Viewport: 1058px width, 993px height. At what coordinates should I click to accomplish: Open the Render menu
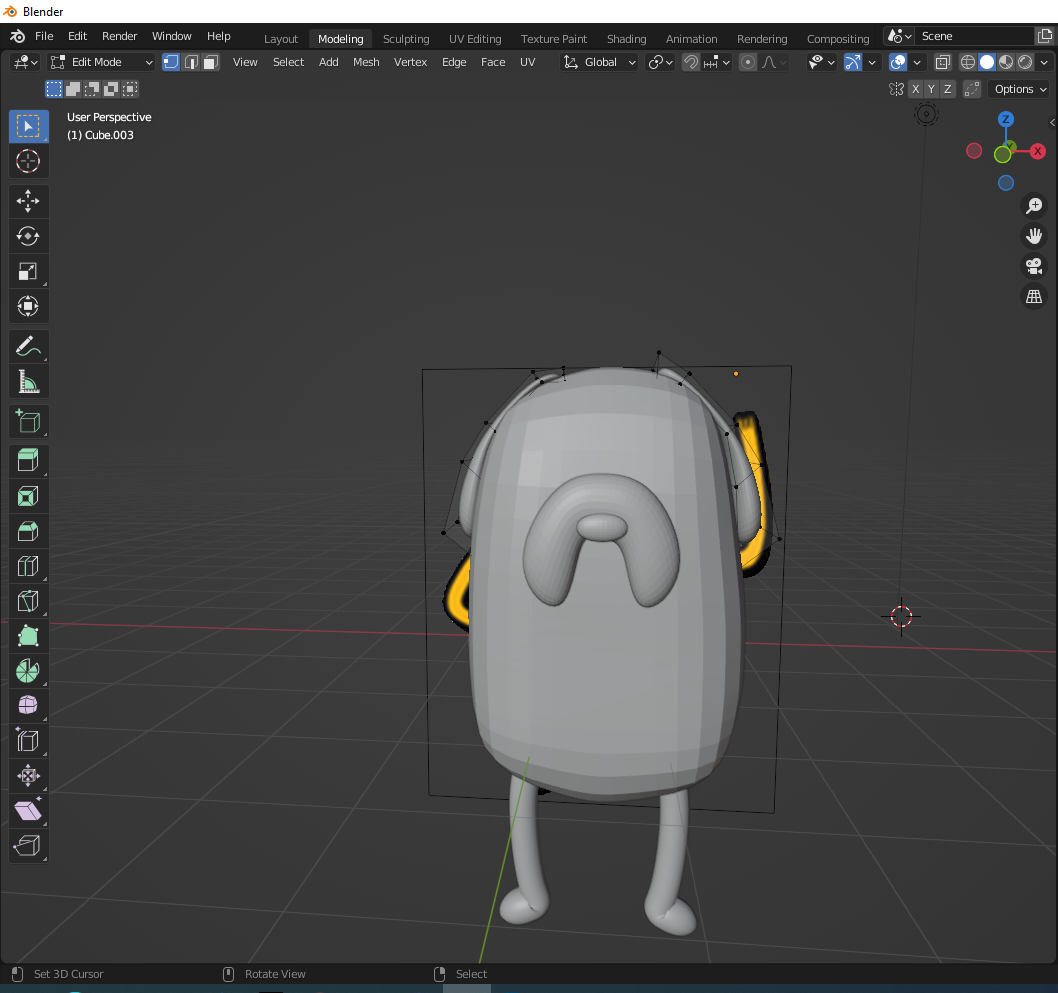(x=119, y=36)
